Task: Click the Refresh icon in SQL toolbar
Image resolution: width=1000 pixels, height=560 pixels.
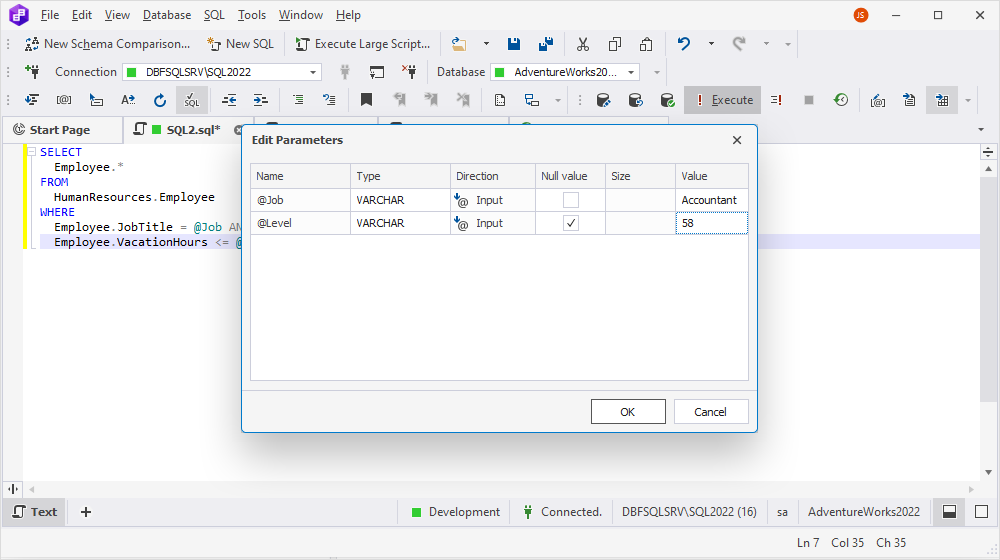Action: [159, 100]
